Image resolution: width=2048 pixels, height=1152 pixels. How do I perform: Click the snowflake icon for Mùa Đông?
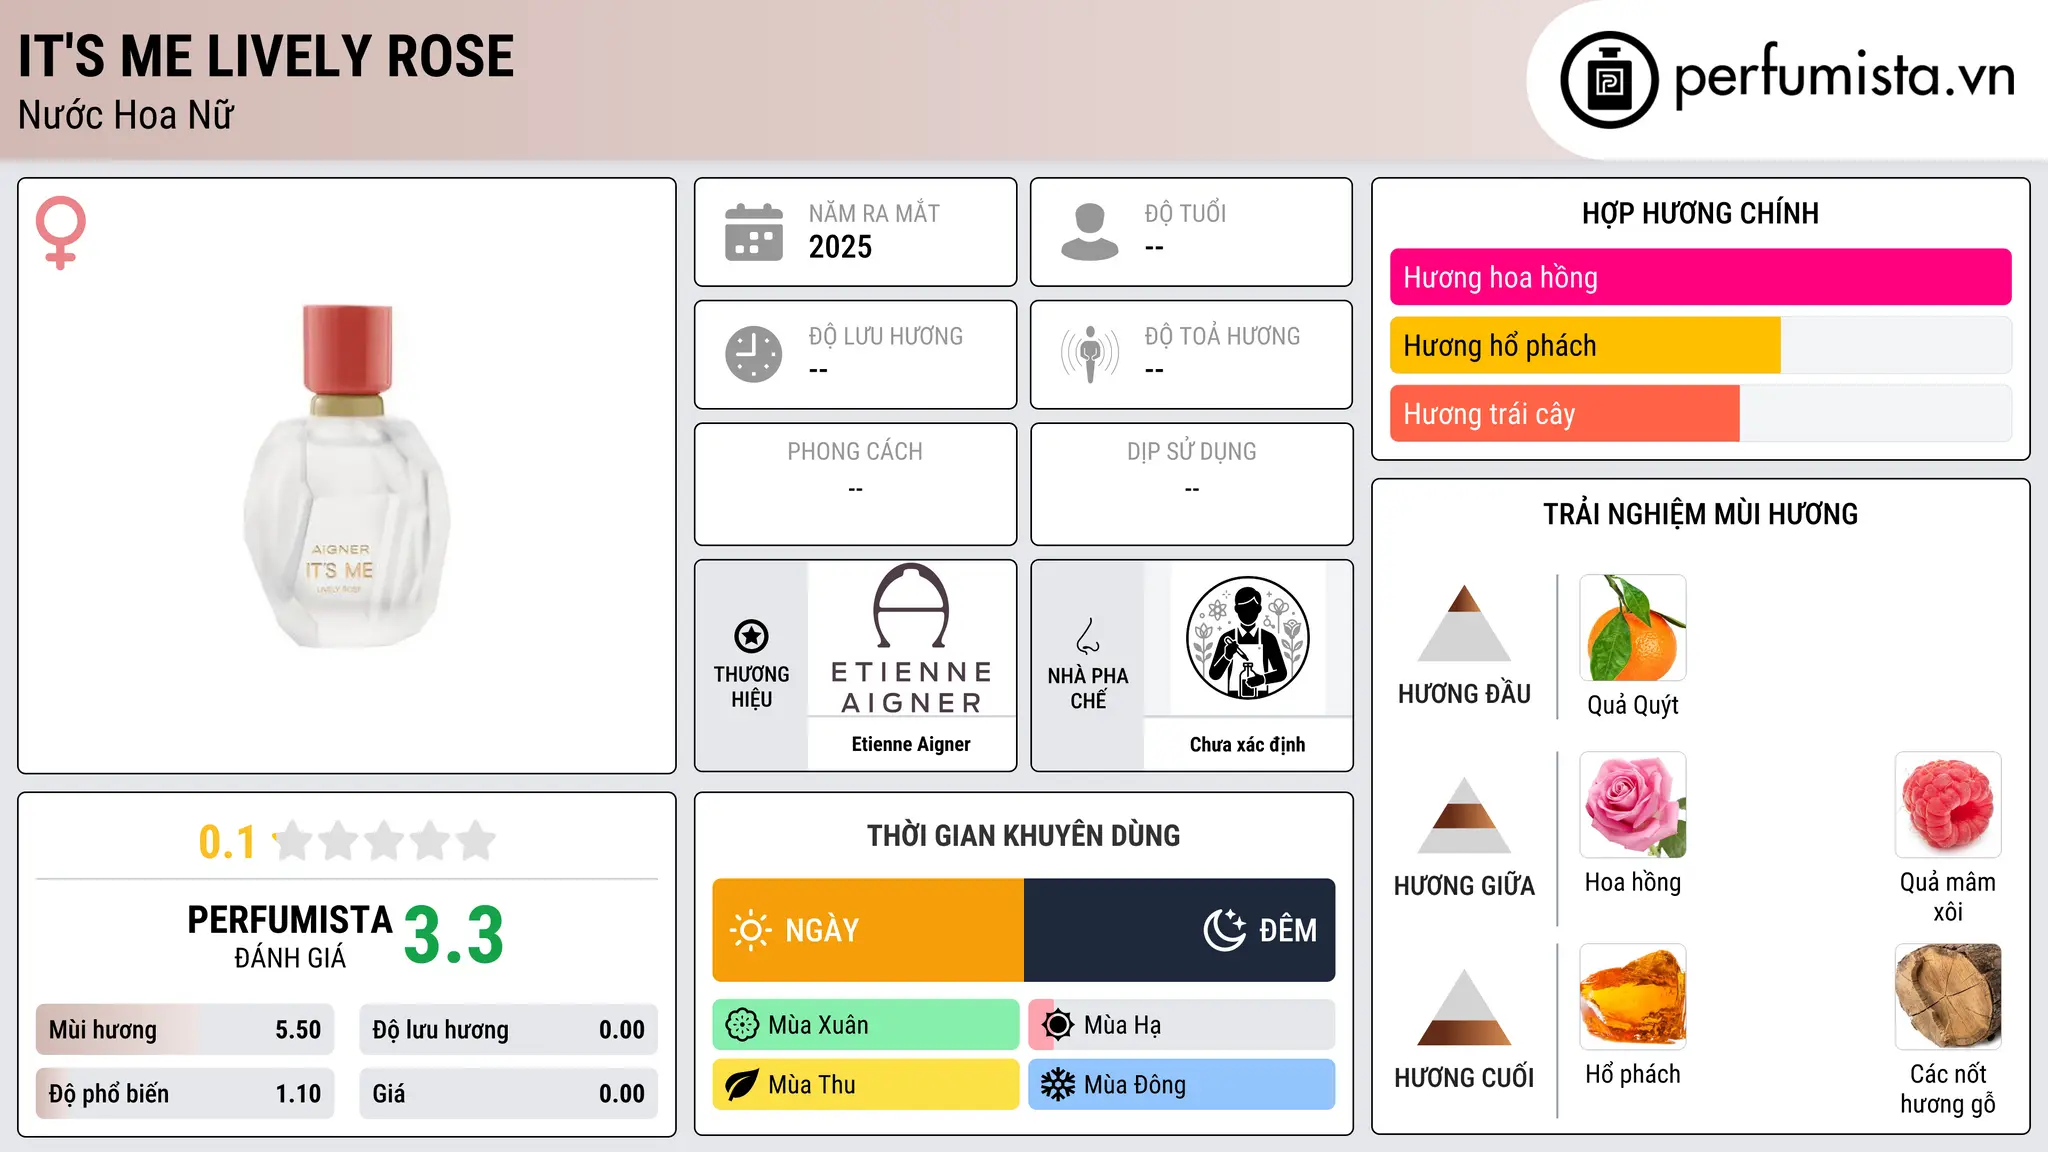pyautogui.click(x=1058, y=1085)
